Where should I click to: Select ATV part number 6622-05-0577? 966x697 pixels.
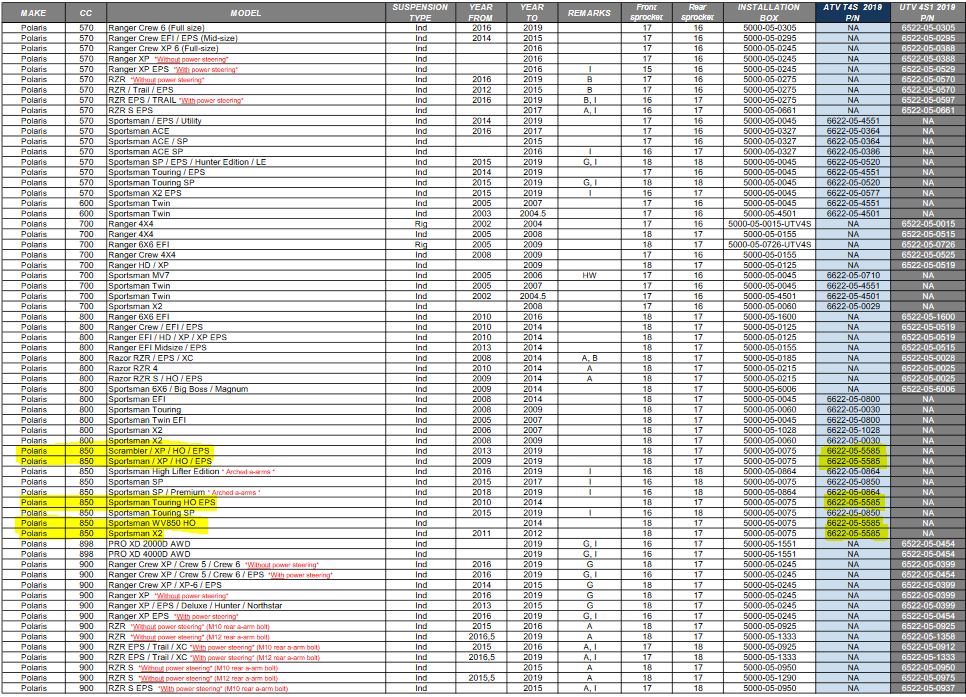click(853, 193)
